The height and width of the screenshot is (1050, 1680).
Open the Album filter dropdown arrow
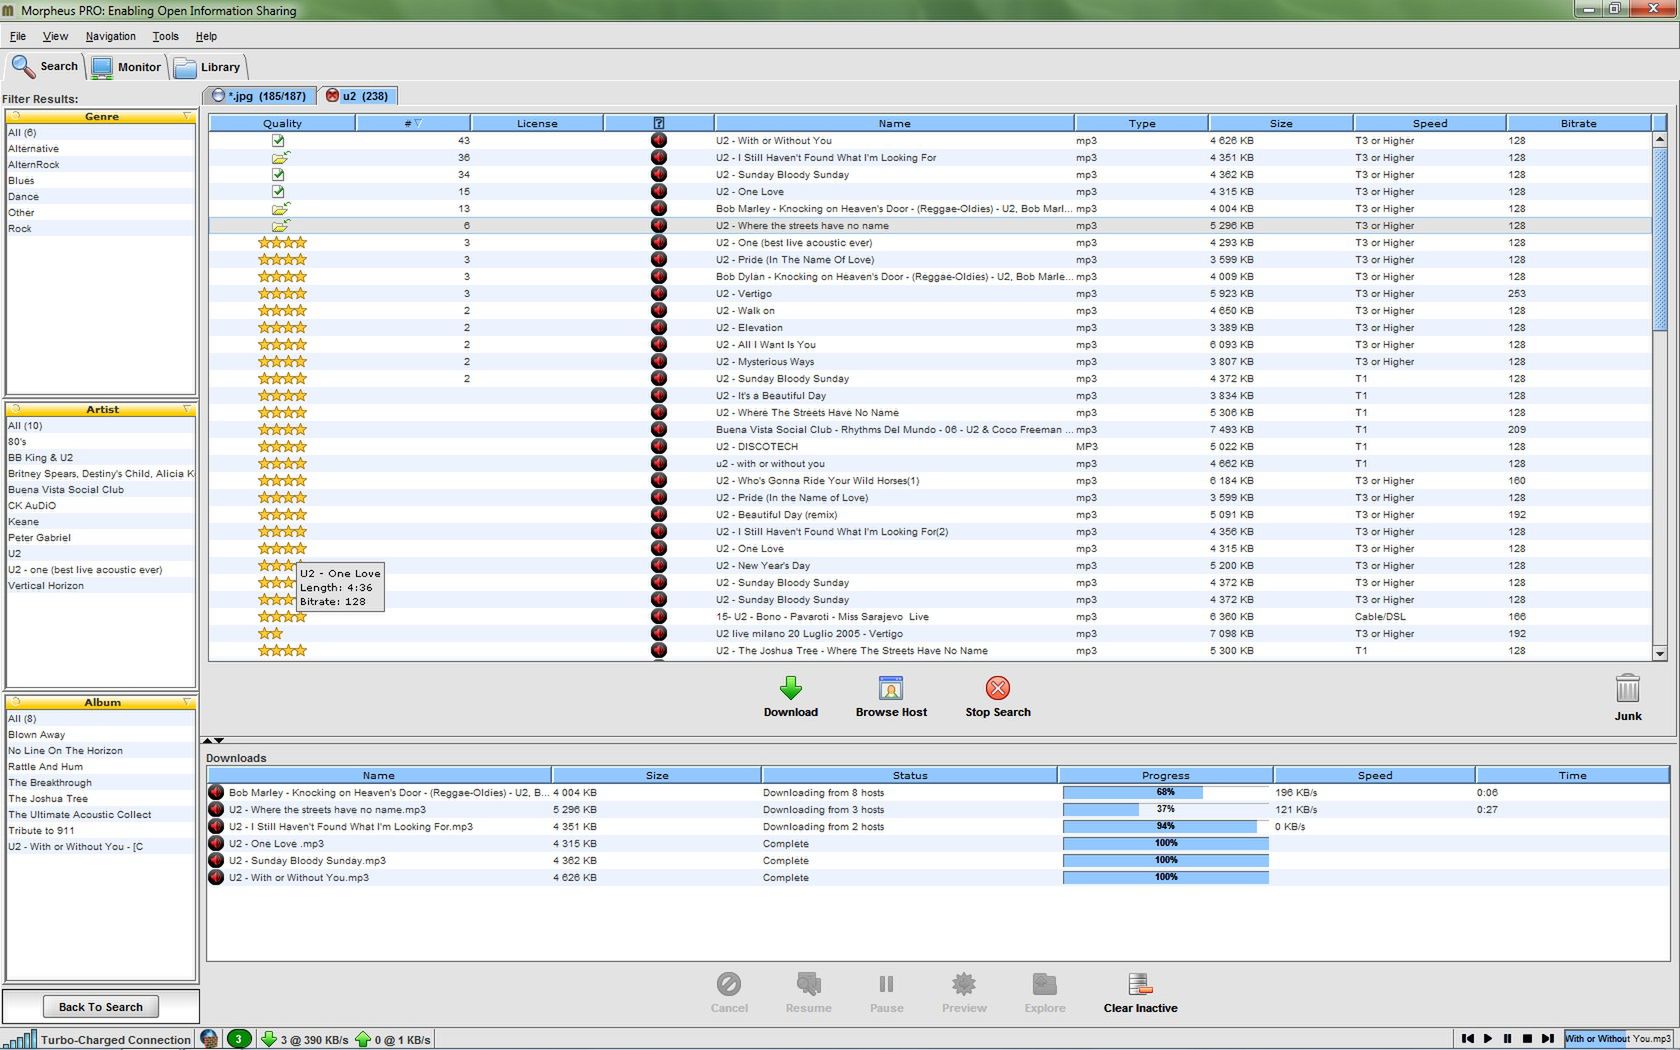[x=187, y=703]
